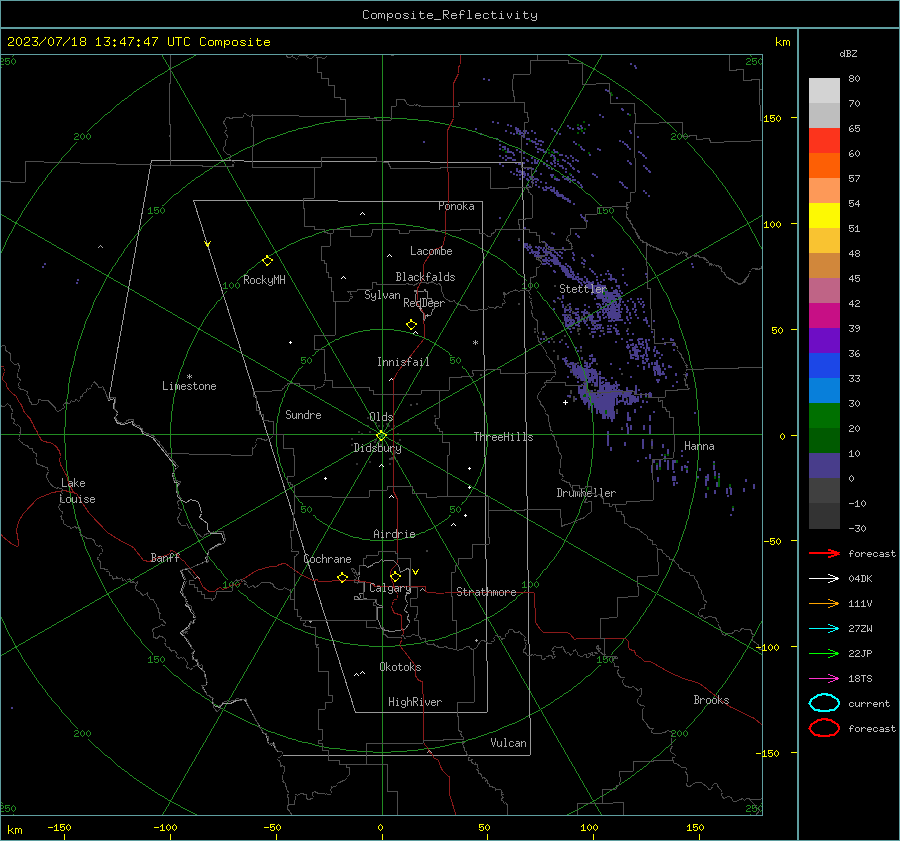Viewport: 900px width, 841px height.
Task: Click the HighRiver town label
Action: 415,702
